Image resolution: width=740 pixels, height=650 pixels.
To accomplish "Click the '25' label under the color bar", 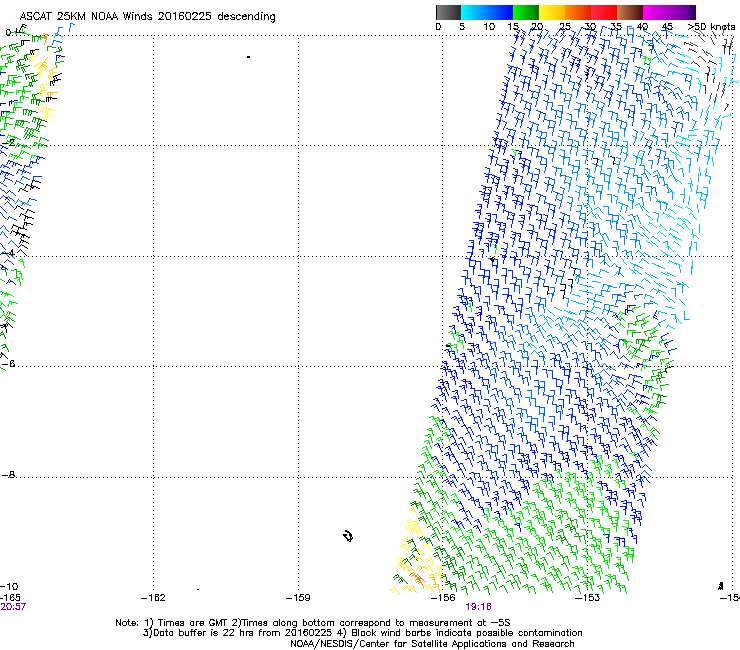I will click(565, 27).
